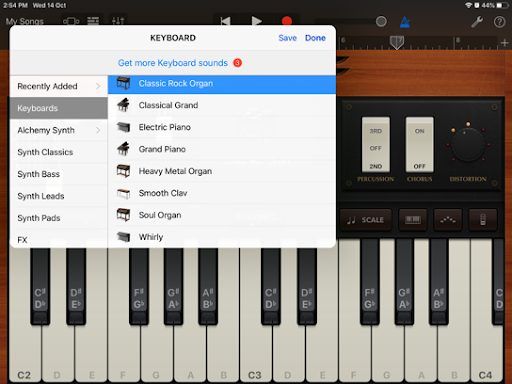This screenshot has height=384, width=512.
Task: Open the arpeggiator icon beside Scale
Action: click(x=448, y=220)
